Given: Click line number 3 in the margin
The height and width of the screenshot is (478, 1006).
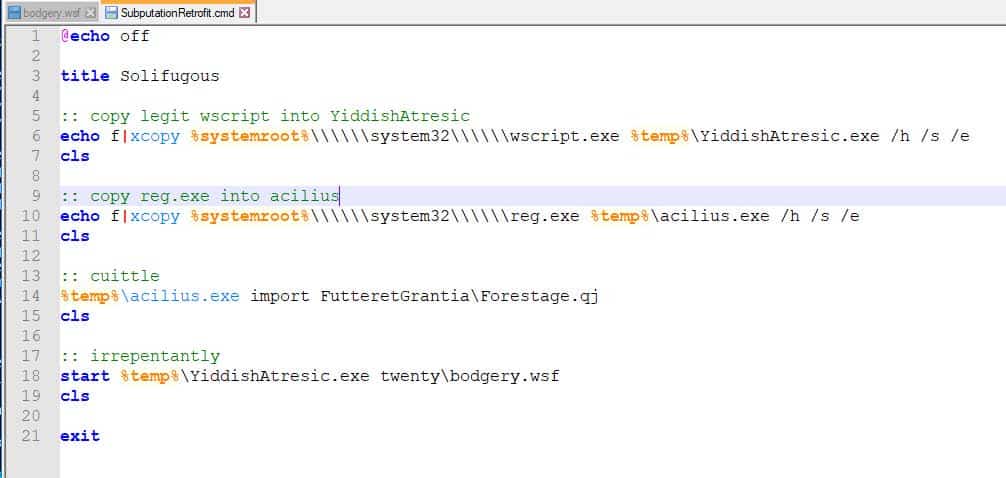Looking at the screenshot, I should coord(35,76).
